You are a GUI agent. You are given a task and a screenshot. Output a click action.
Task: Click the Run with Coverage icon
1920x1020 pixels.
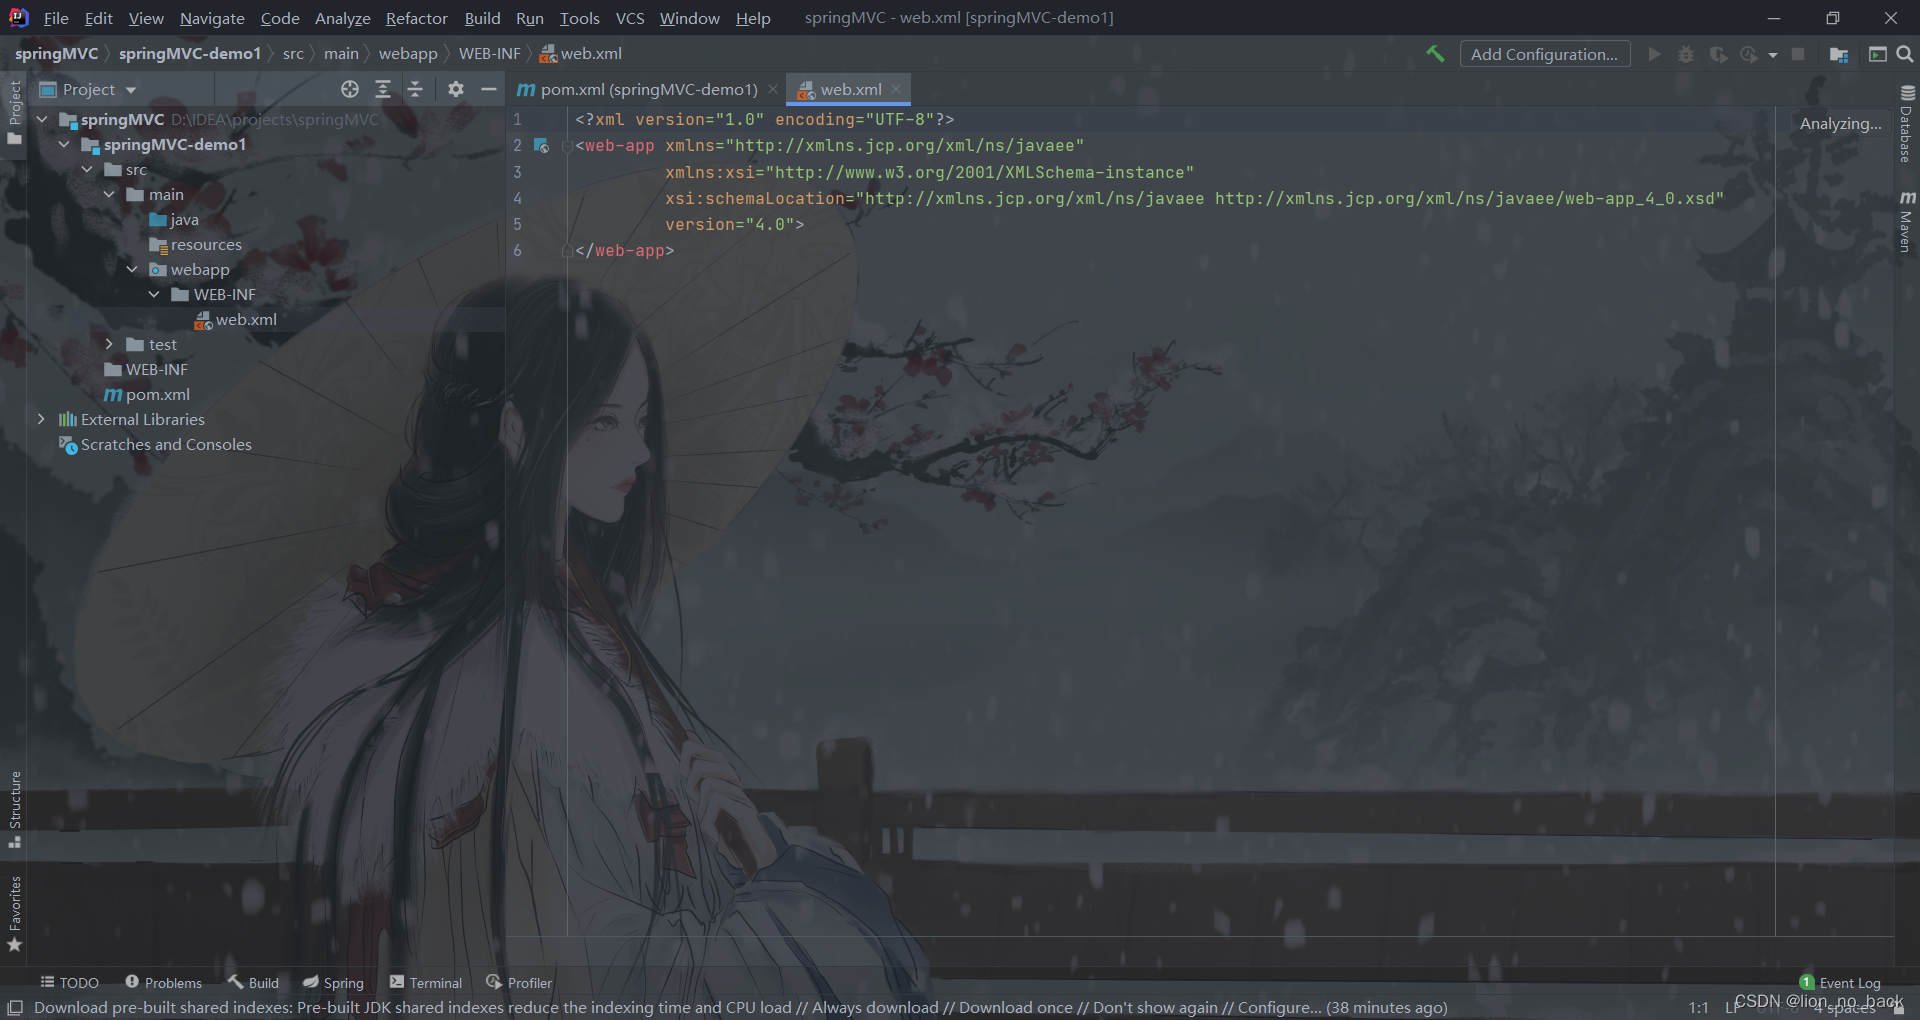point(1718,54)
